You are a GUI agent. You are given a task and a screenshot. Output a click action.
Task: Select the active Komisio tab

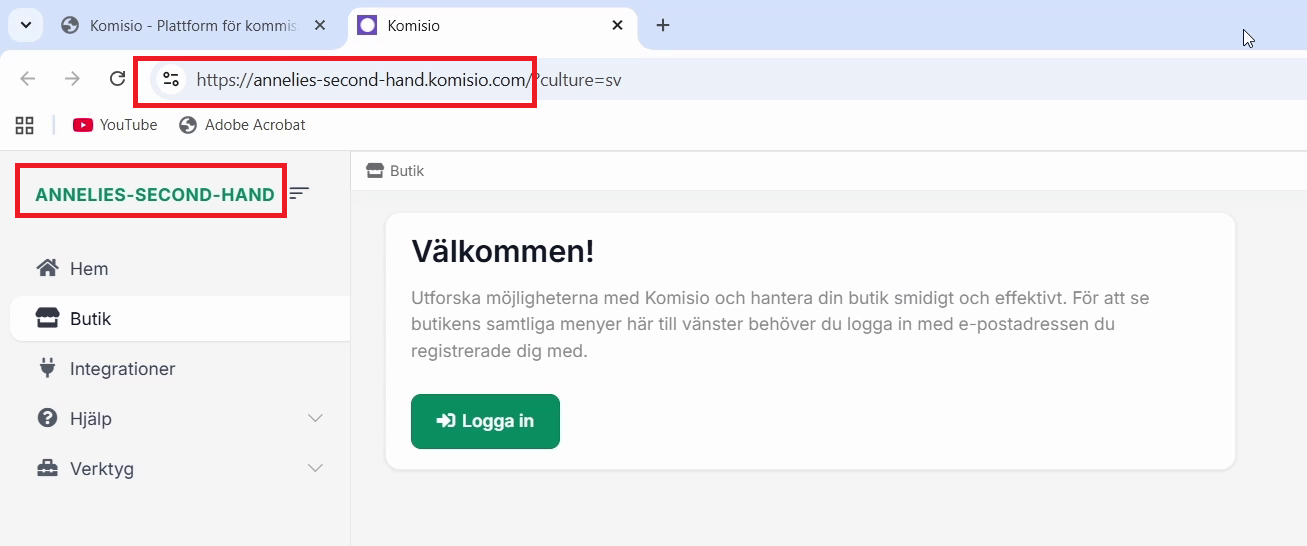(491, 26)
